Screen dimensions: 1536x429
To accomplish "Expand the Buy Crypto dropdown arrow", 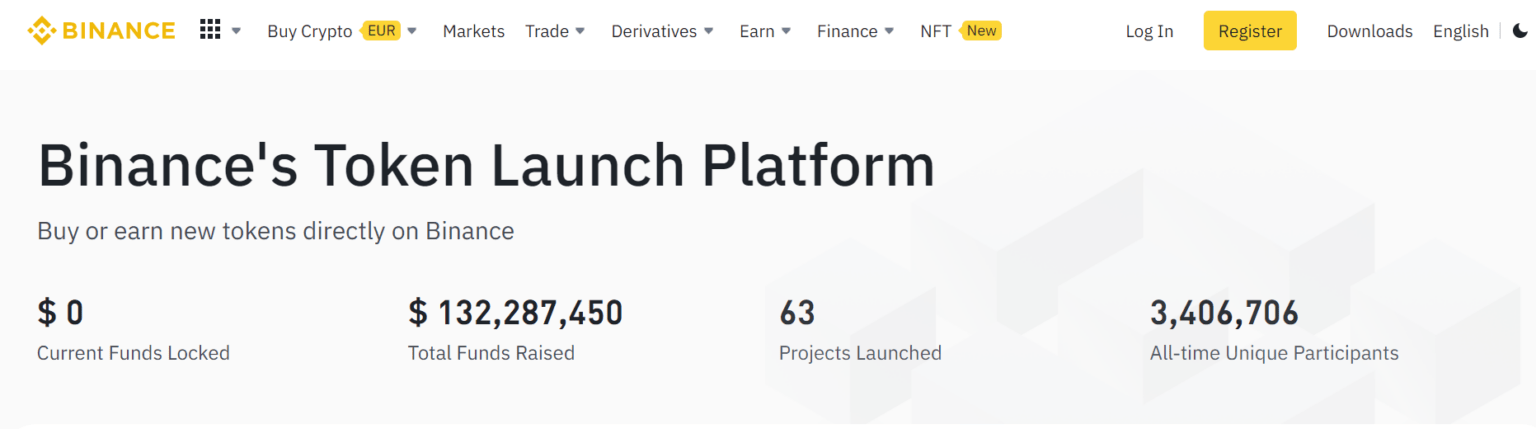I will click(412, 31).
